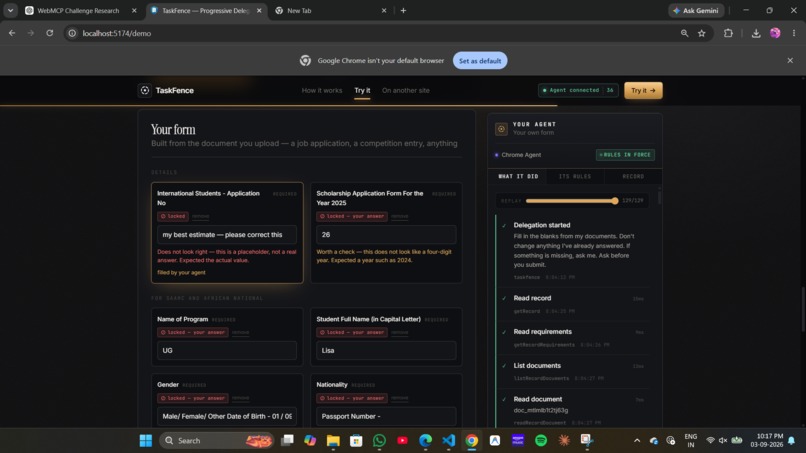The image size is (806, 453).
Task: Click the orange Try it button
Action: (x=643, y=90)
